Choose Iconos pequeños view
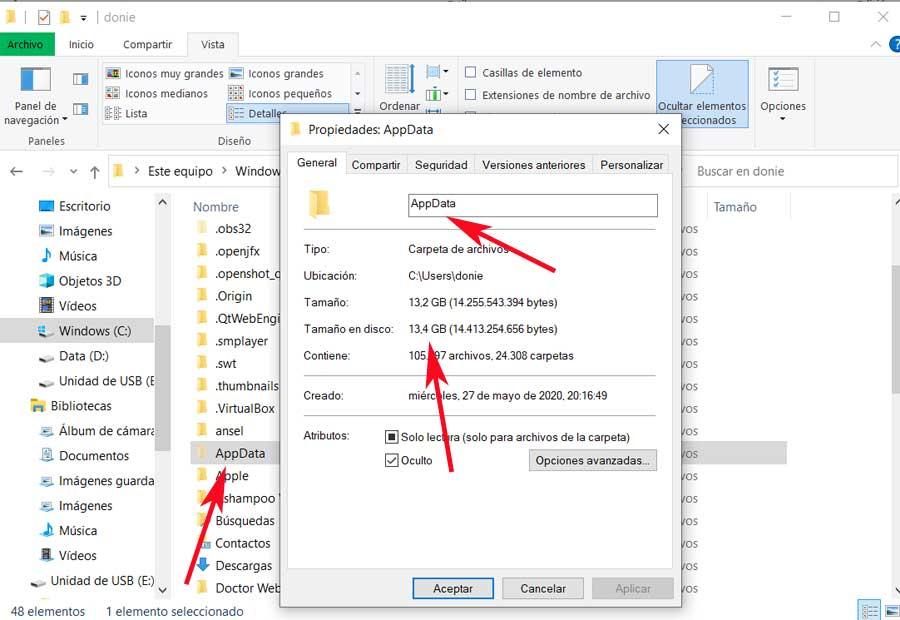This screenshot has height=620, width=900. pos(280,93)
